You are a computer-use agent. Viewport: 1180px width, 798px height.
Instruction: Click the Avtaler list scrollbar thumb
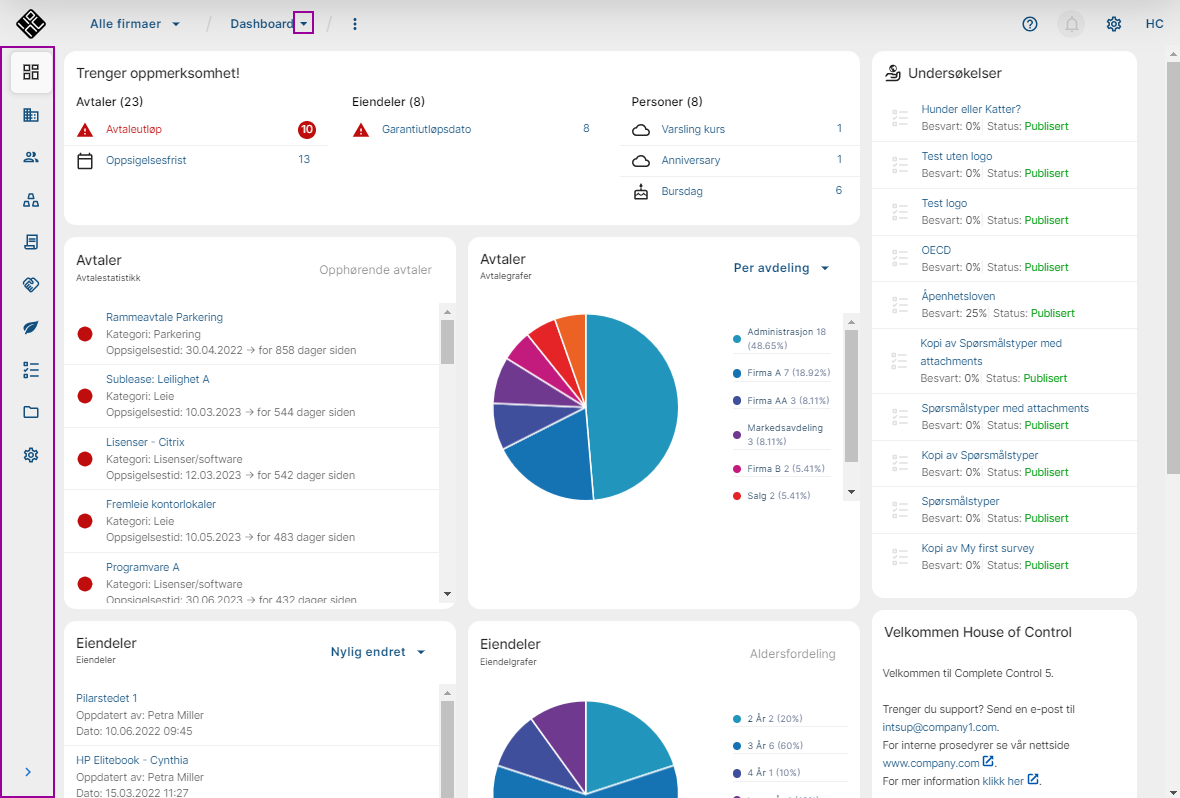[448, 342]
